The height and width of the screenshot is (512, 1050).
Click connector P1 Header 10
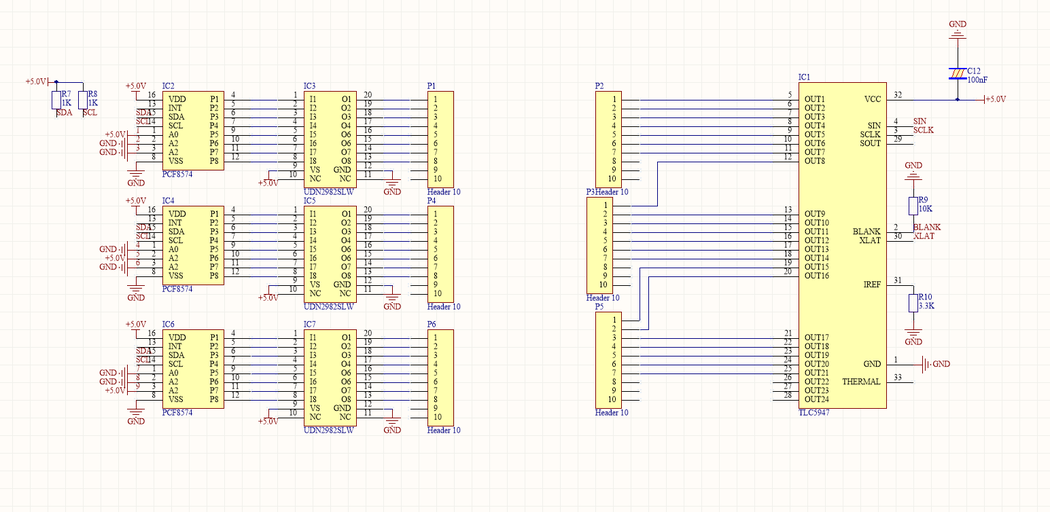click(x=441, y=138)
